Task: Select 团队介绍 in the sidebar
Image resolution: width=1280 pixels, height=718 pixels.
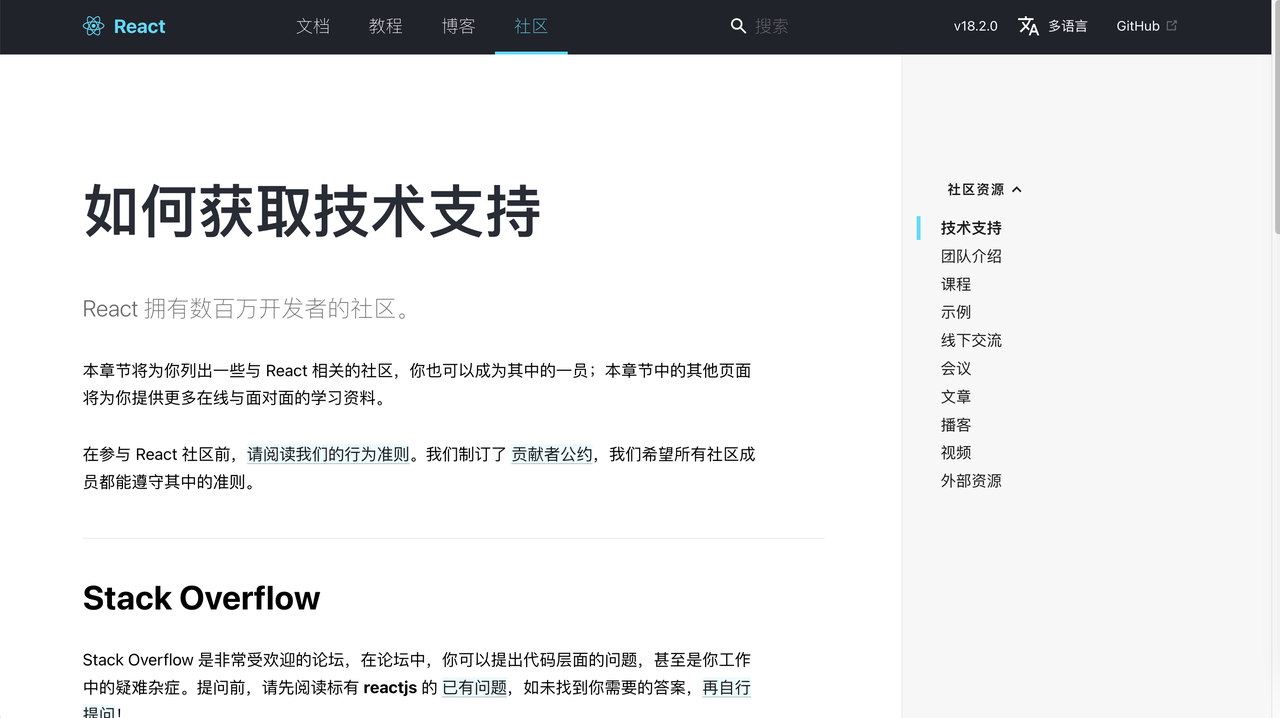Action: click(971, 256)
